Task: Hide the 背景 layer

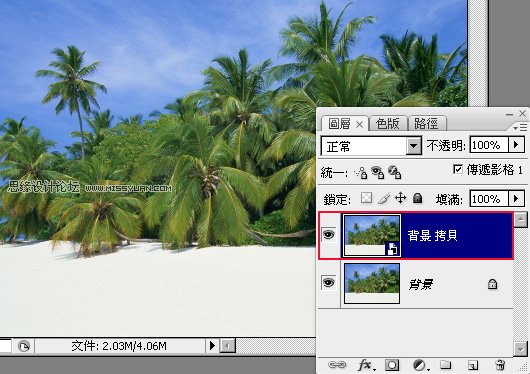Action: click(x=329, y=282)
